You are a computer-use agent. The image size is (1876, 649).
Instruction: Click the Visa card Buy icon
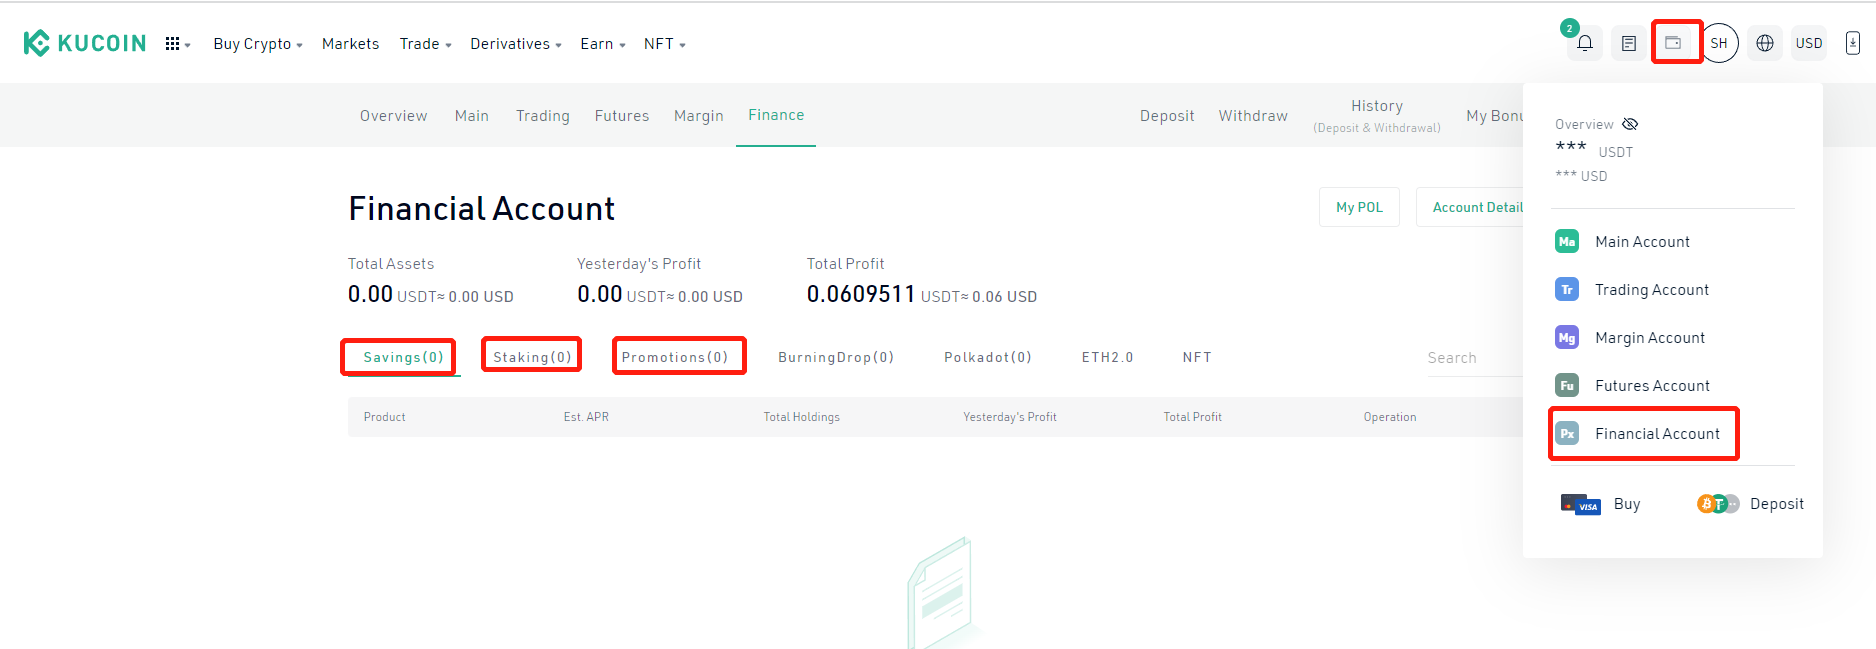1581,504
